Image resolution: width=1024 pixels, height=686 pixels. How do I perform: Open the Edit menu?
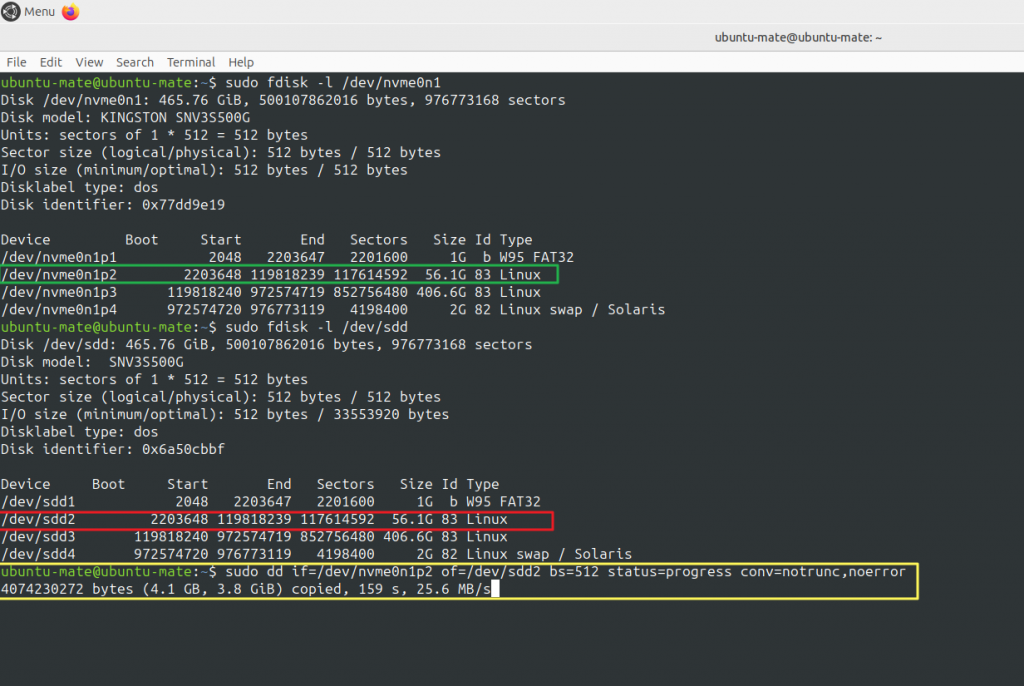click(x=50, y=62)
